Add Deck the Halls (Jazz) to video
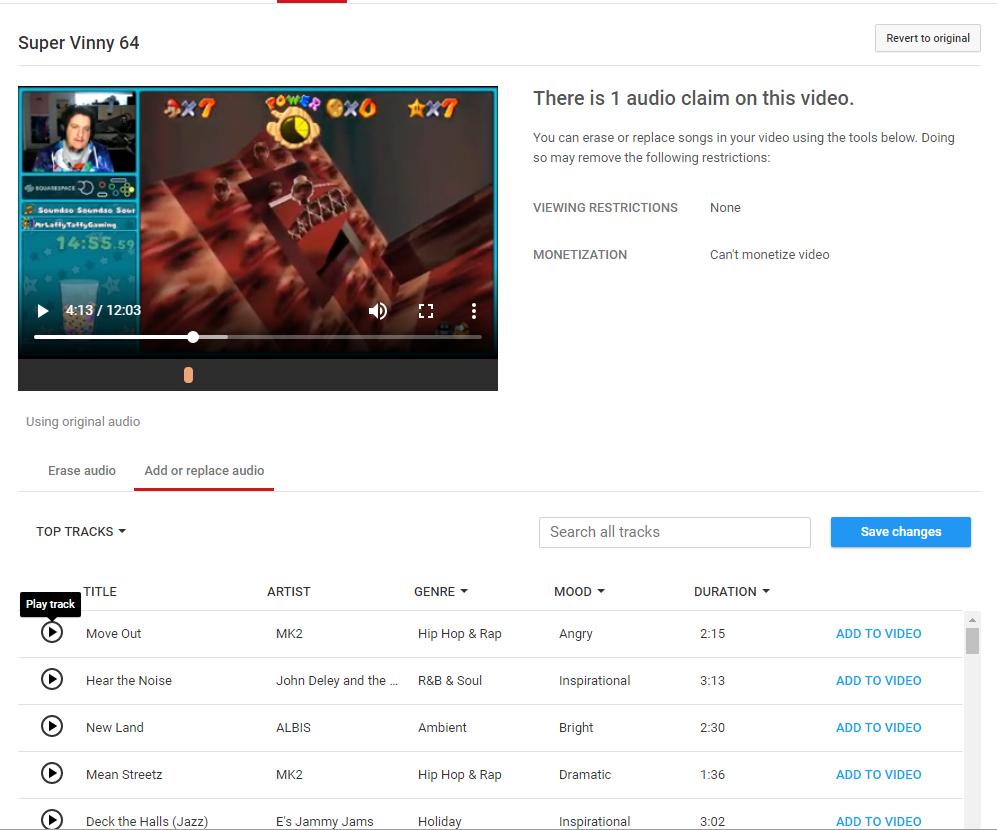The image size is (997, 830). tap(878, 821)
